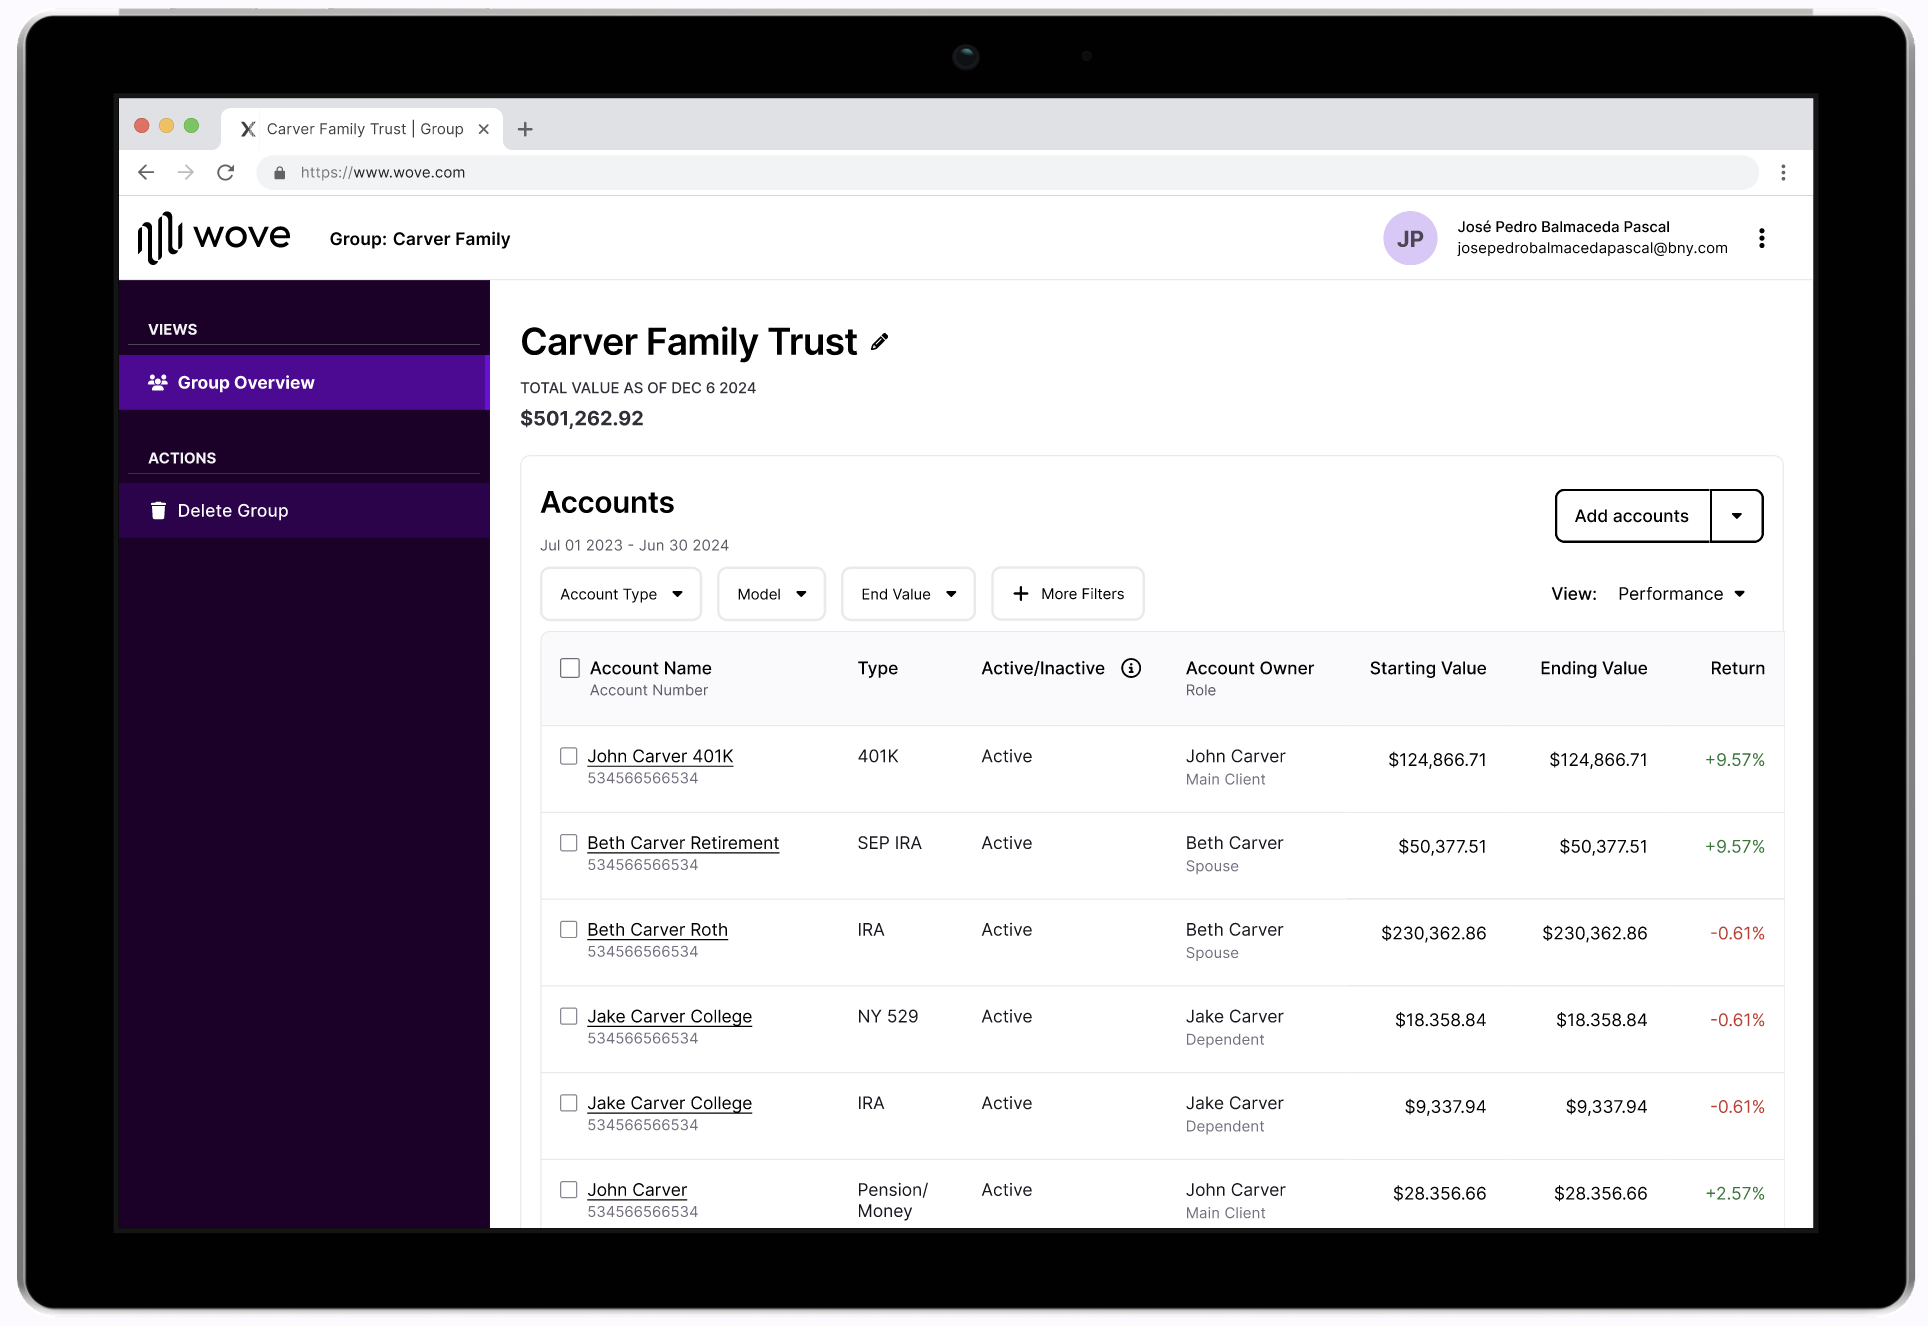Click the More Filters button

point(1068,594)
